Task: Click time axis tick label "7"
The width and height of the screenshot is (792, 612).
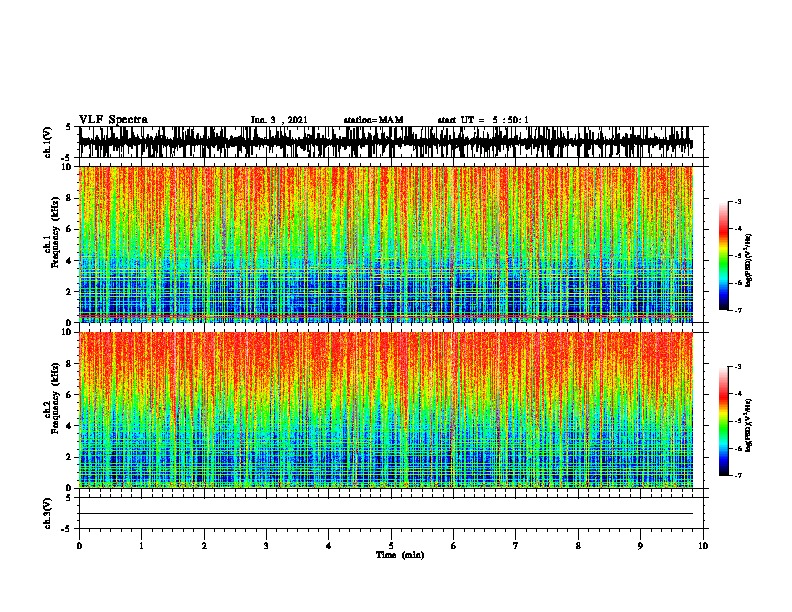Action: tap(516, 546)
